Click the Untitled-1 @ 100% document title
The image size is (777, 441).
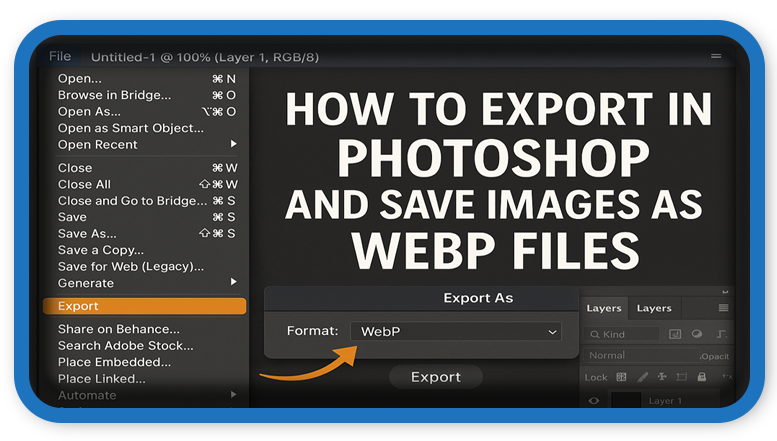(x=205, y=57)
